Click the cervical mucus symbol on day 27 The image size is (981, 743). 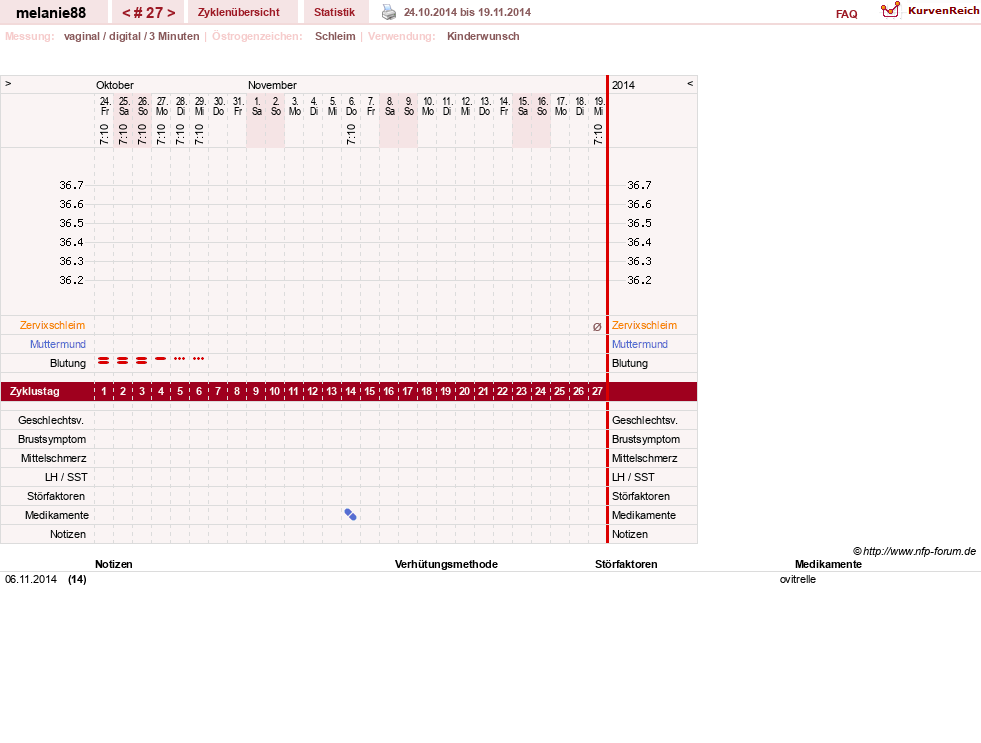[x=597, y=326]
